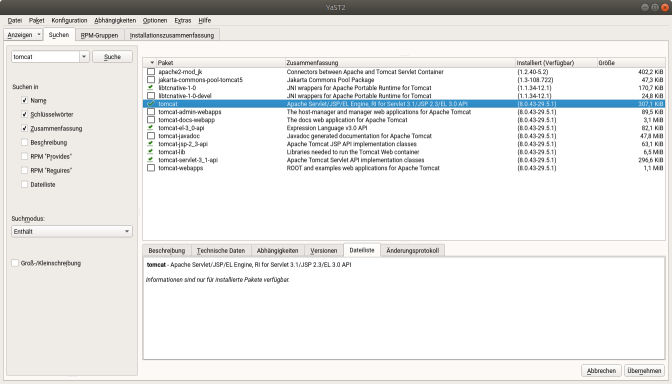Enable Beschreibung search checkbox

coord(24,142)
